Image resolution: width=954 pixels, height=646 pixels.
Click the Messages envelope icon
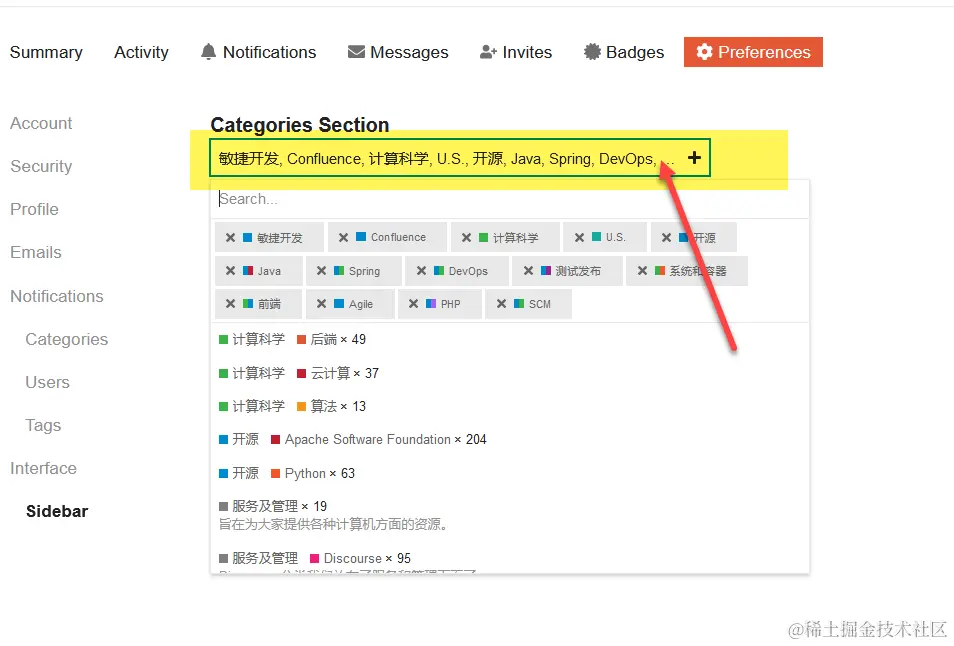[x=356, y=52]
